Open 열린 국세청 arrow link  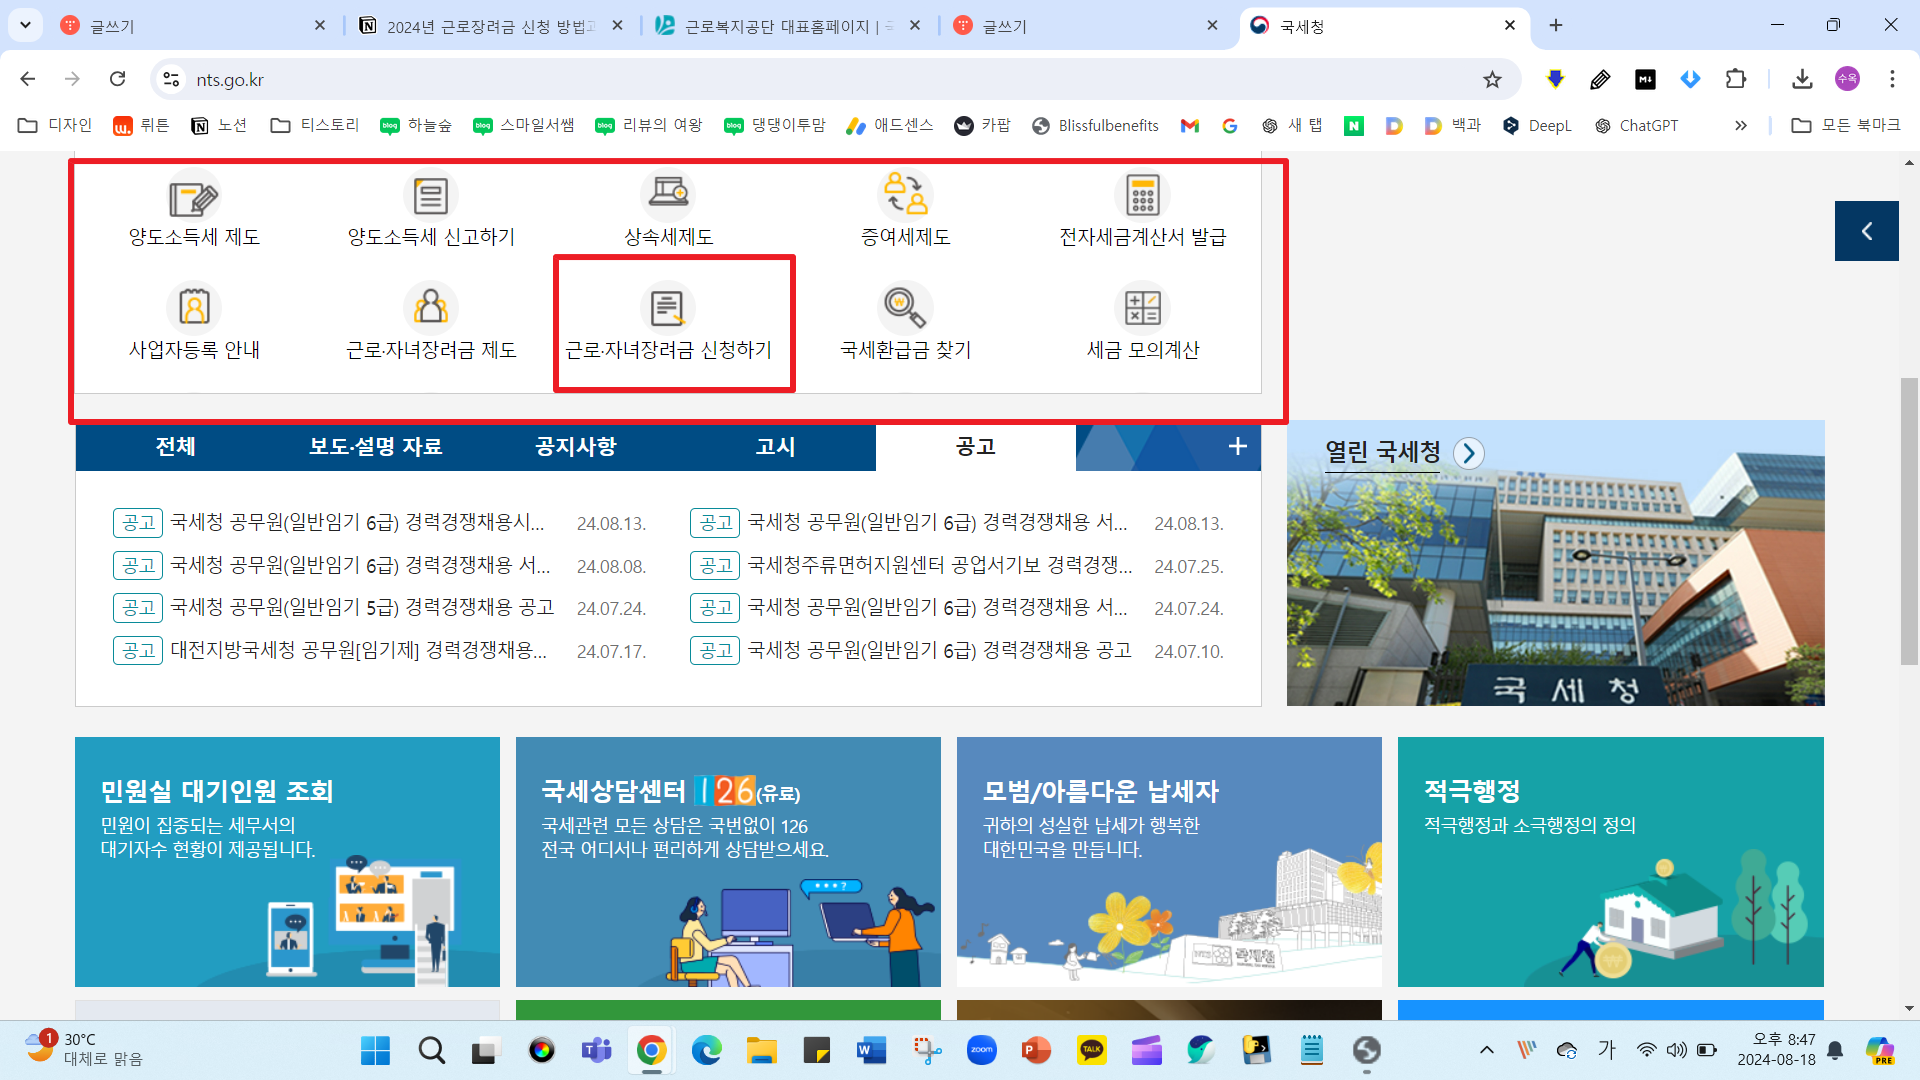pyautogui.click(x=1468, y=453)
